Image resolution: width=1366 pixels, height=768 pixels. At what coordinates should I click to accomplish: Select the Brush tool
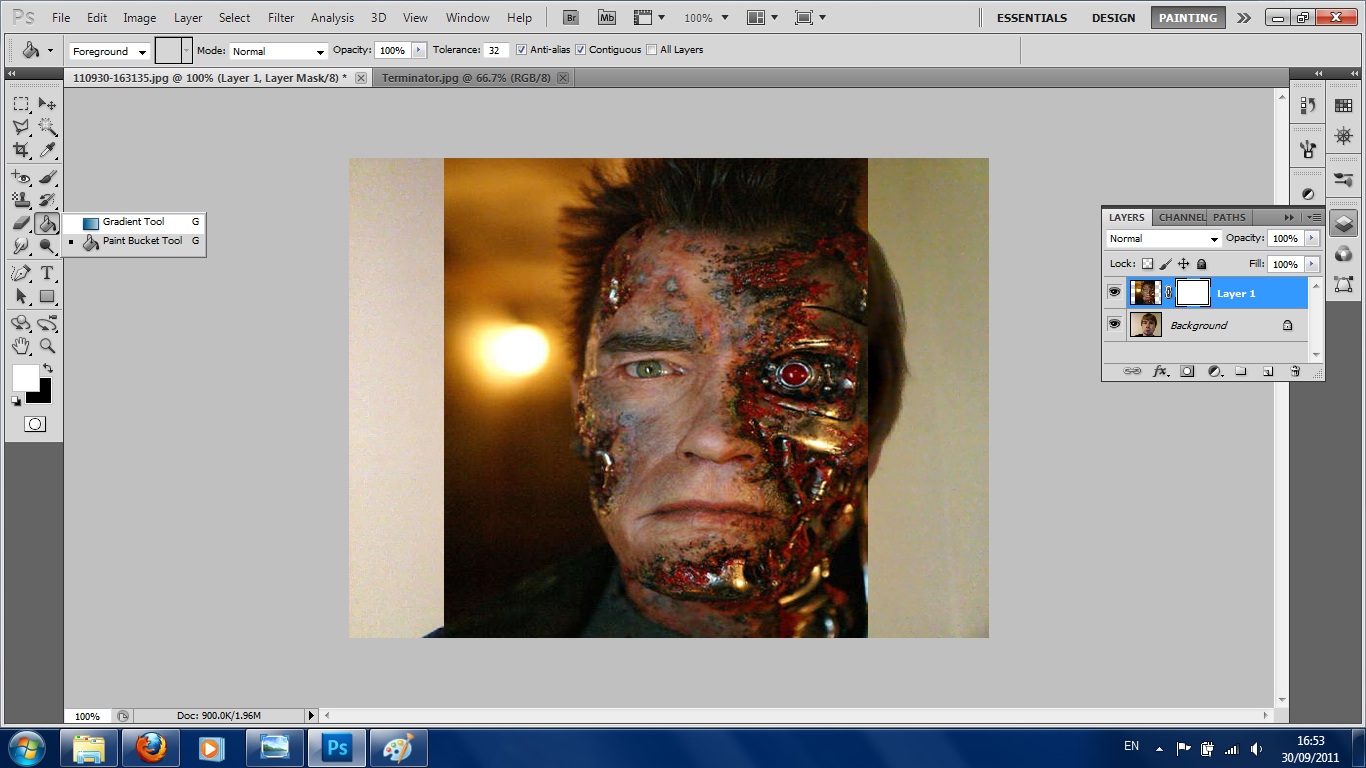tap(47, 177)
